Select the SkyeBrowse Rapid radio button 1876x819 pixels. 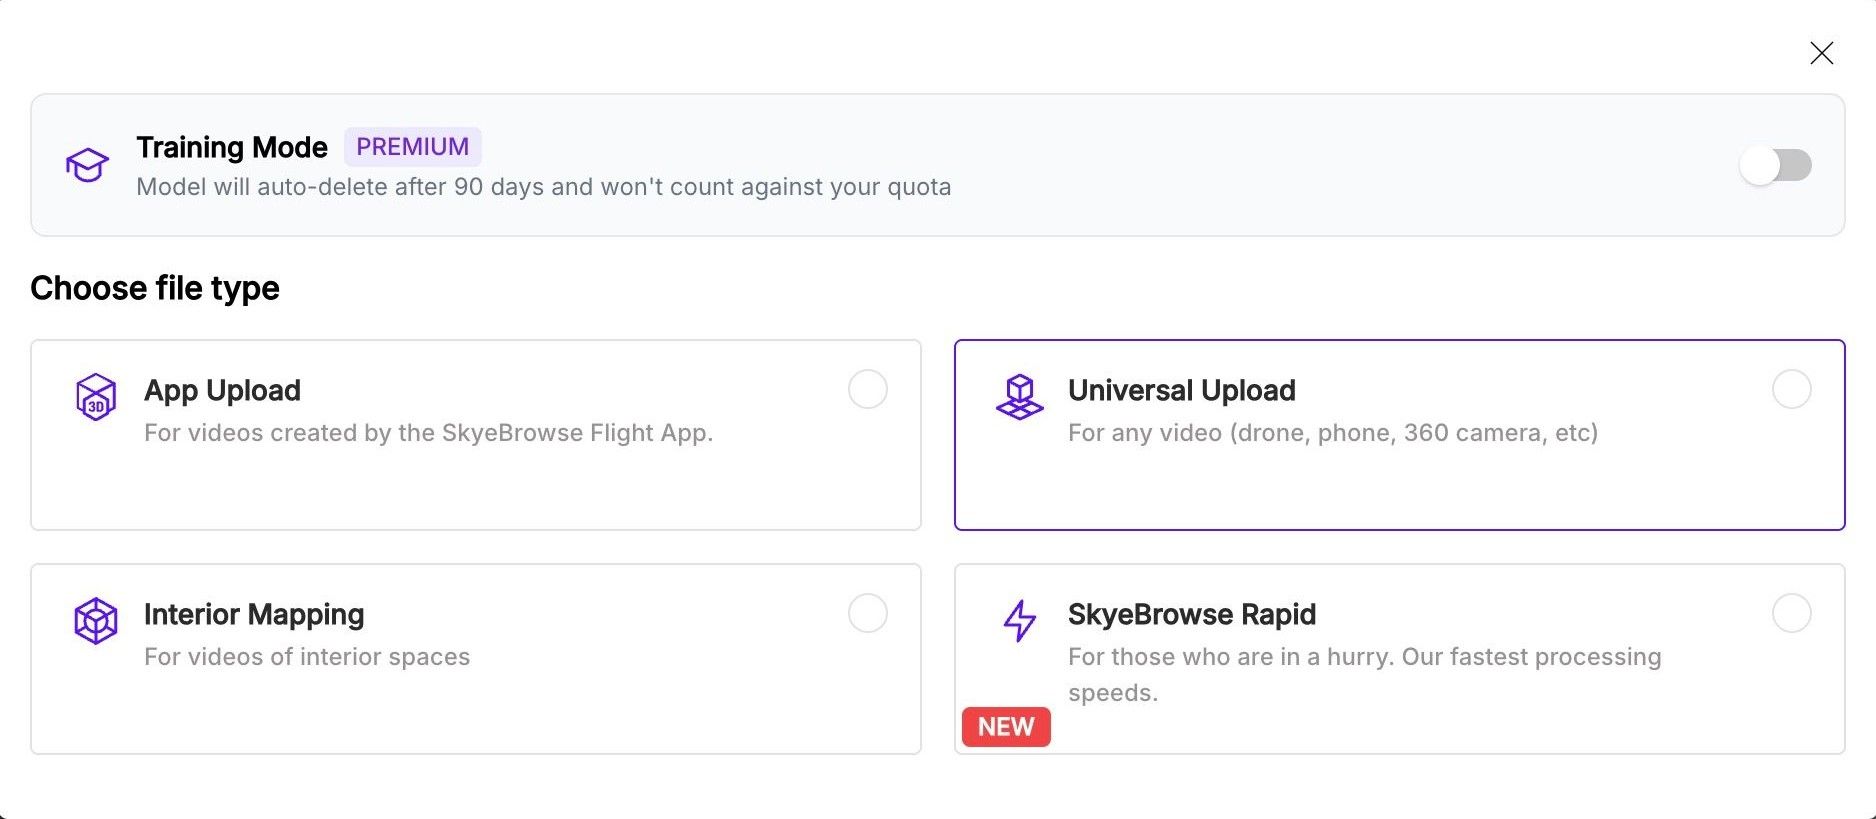(x=1791, y=613)
